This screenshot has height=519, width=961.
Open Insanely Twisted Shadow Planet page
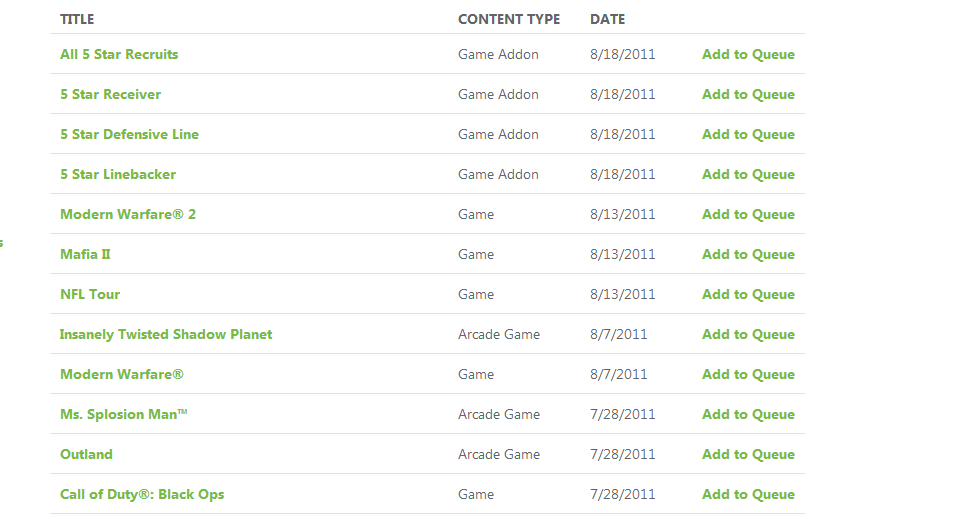pos(166,334)
